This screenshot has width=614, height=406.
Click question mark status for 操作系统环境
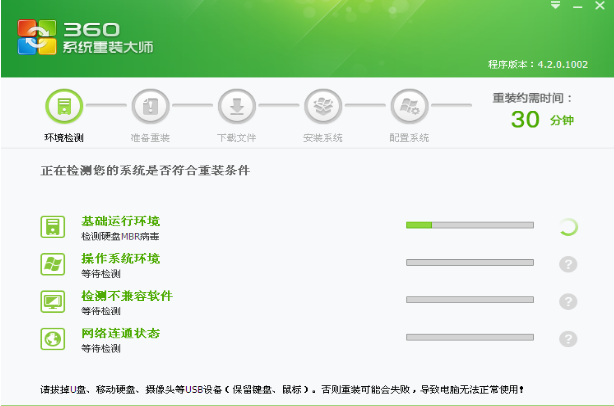(568, 264)
